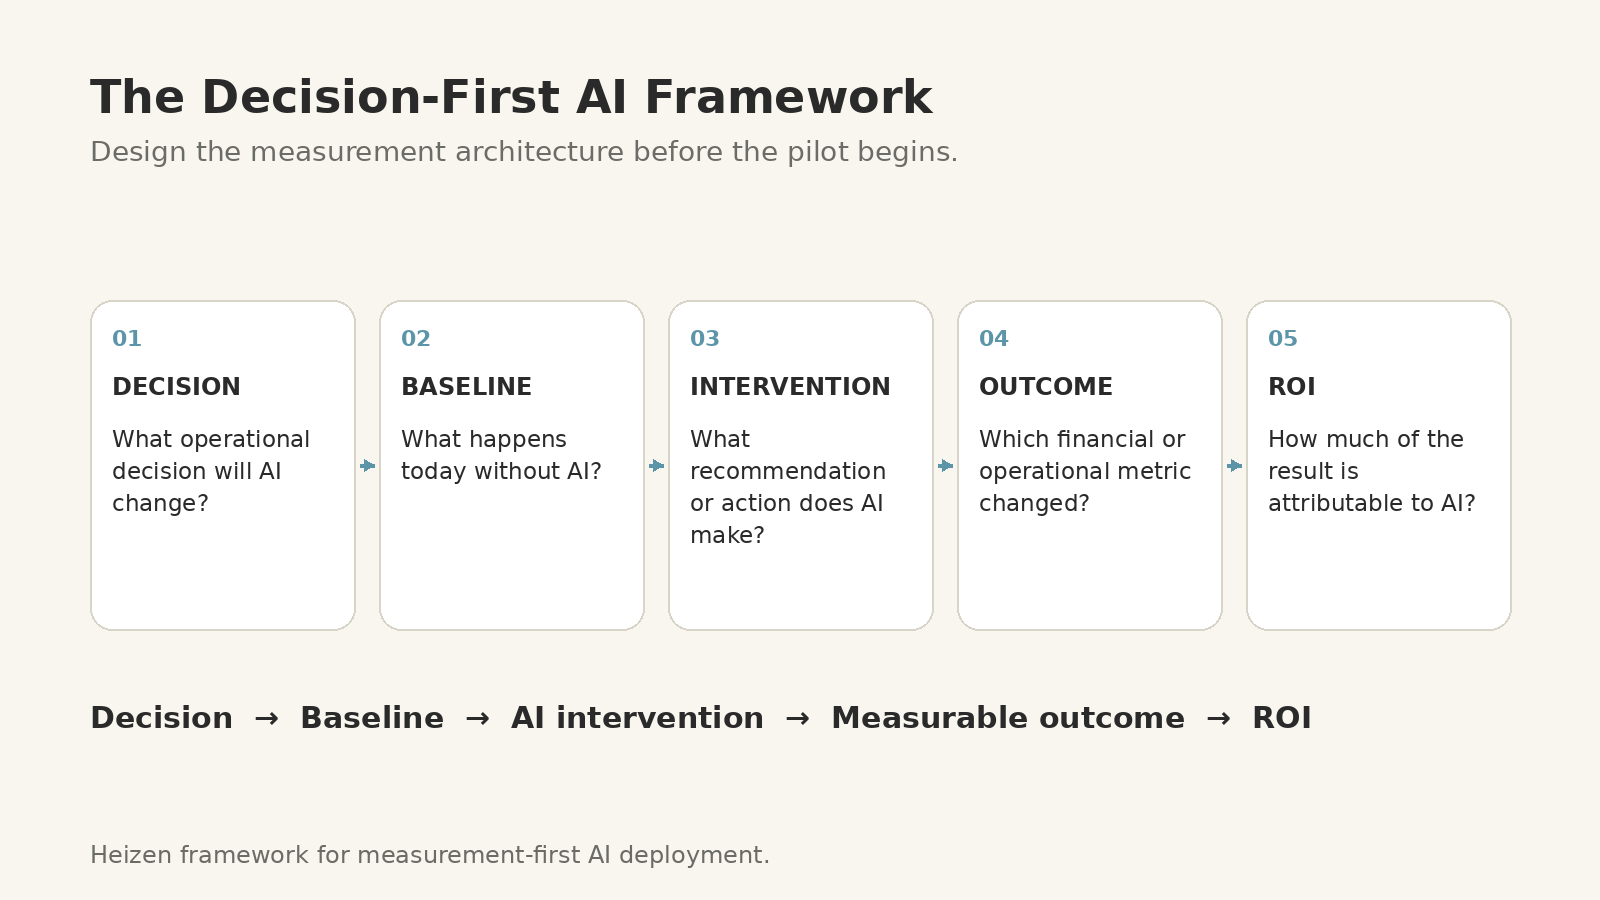Click the arrow between Outcome and ROI cards
The height and width of the screenshot is (900, 1600).
[x=1235, y=466]
